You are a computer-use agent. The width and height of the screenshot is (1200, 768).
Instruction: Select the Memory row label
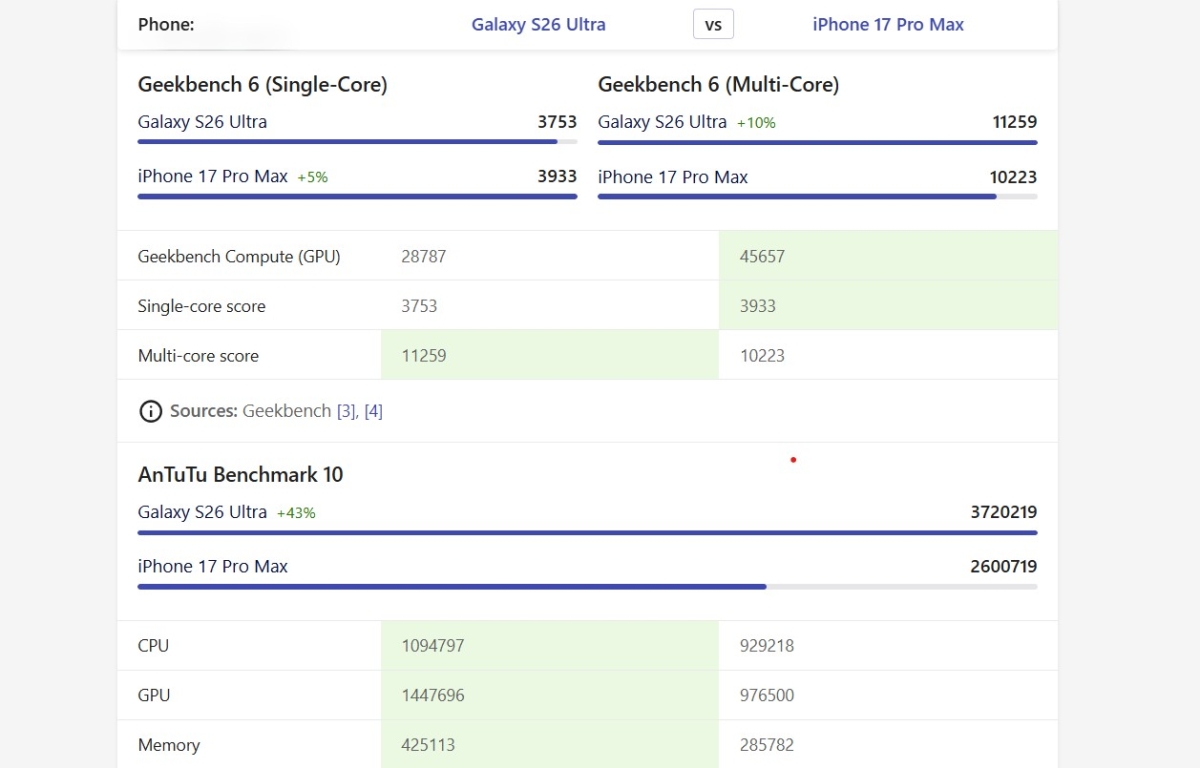[x=169, y=745]
